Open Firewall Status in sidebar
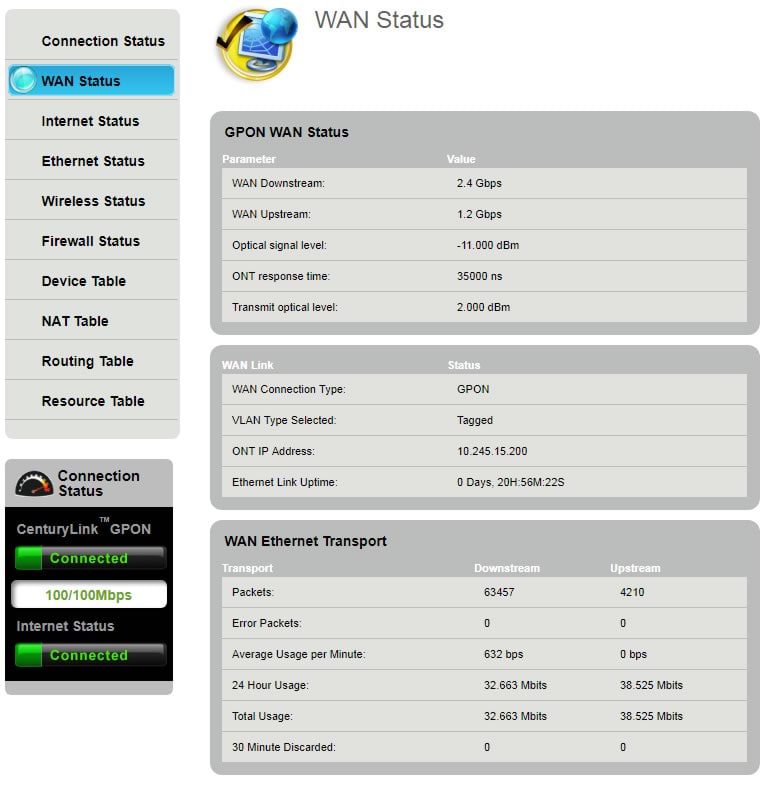Image resolution: width=766 pixels, height=785 pixels. point(90,241)
